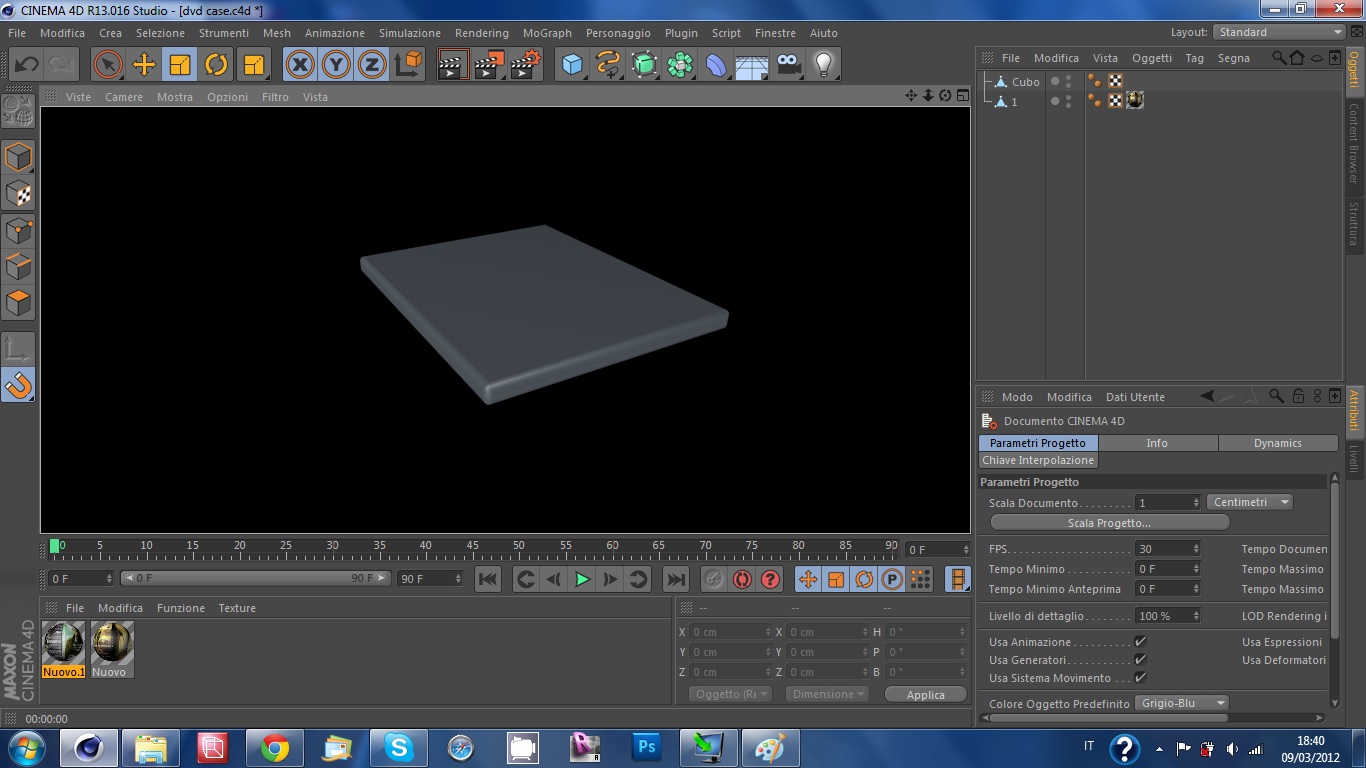The height and width of the screenshot is (768, 1366).
Task: Switch to the Dynamics tab
Action: 1277,443
